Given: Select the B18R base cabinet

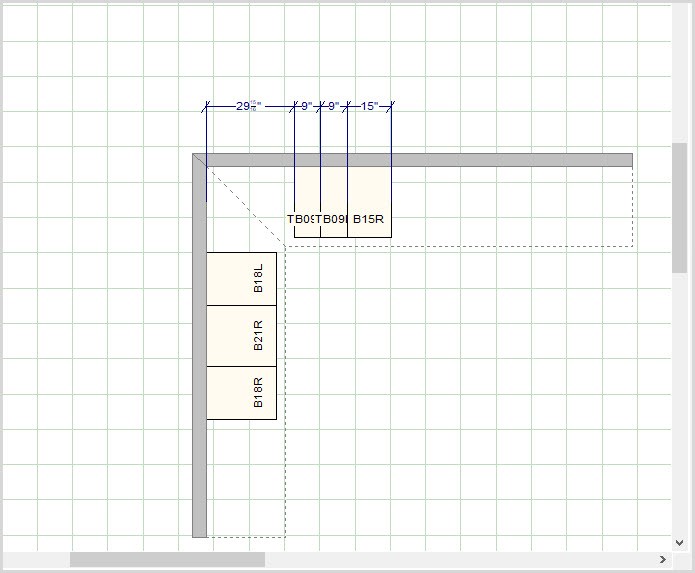Looking at the screenshot, I should pyautogui.click(x=242, y=393).
